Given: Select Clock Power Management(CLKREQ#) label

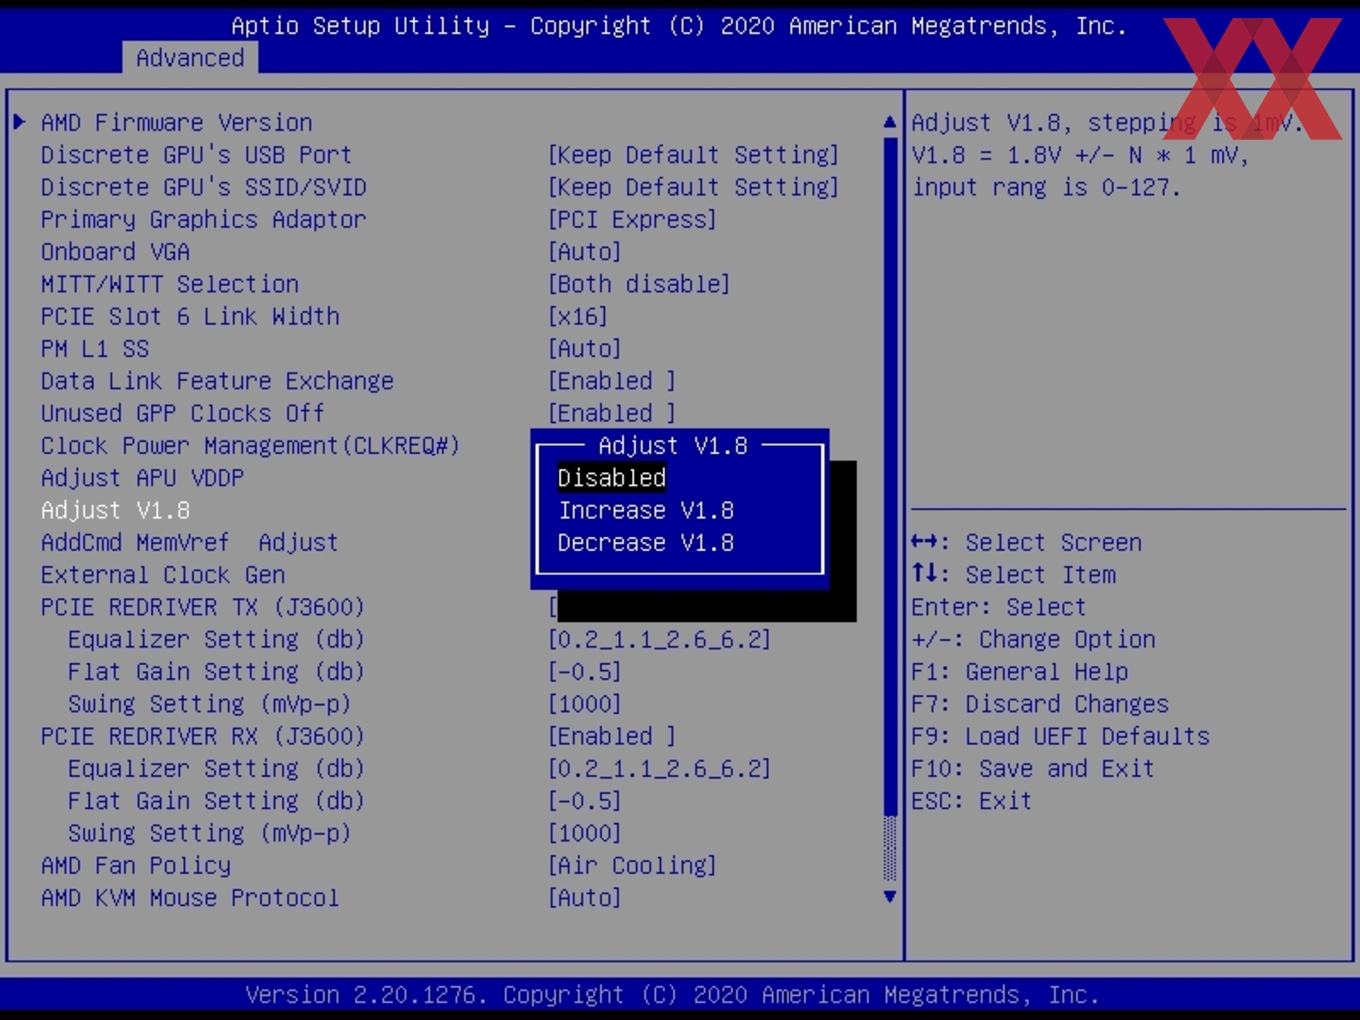Looking at the screenshot, I should [250, 446].
